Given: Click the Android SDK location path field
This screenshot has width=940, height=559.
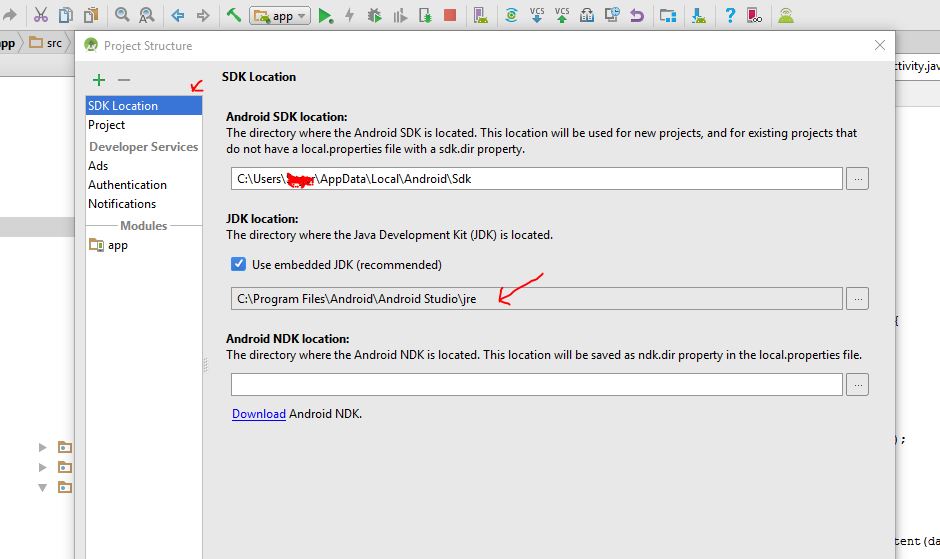Looking at the screenshot, I should pyautogui.click(x=537, y=179).
